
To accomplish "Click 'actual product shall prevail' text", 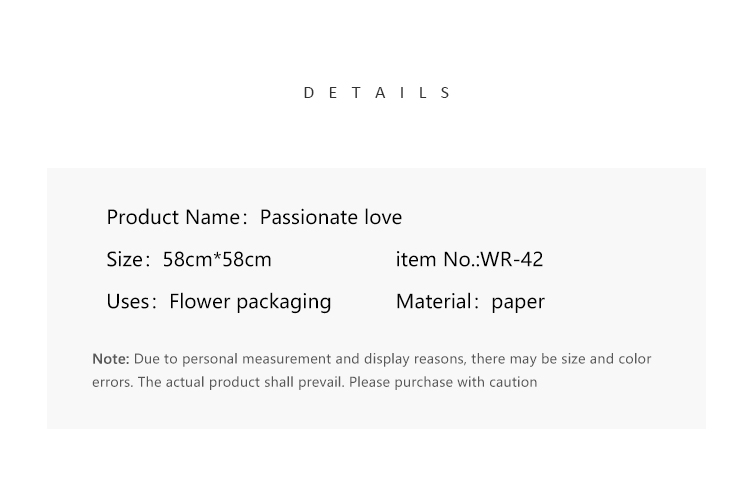I will [x=255, y=382].
